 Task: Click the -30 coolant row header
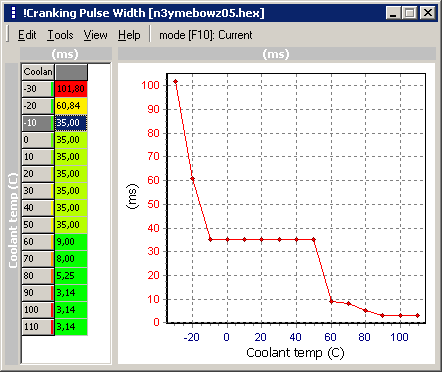point(38,89)
